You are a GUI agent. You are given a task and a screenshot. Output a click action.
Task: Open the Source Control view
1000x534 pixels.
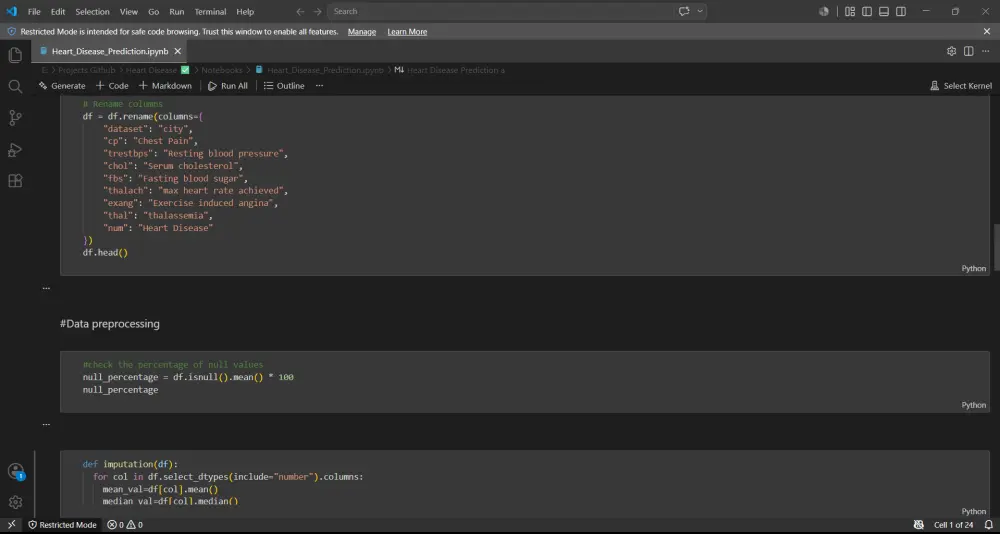point(15,117)
